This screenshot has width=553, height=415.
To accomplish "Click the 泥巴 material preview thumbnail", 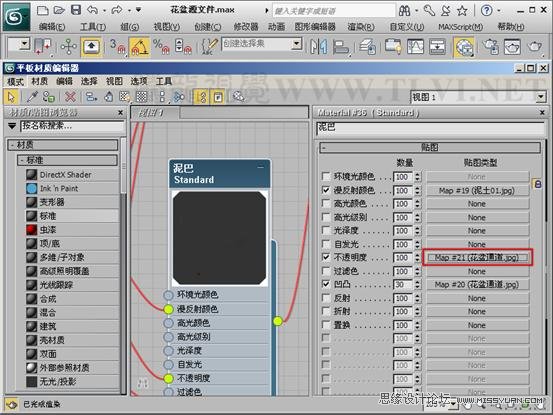I will tap(219, 238).
